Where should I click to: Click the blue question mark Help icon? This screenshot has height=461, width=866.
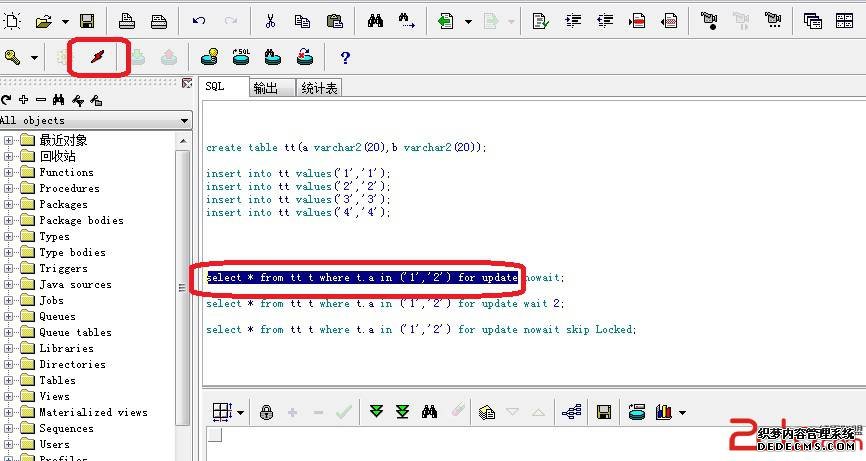(345, 58)
